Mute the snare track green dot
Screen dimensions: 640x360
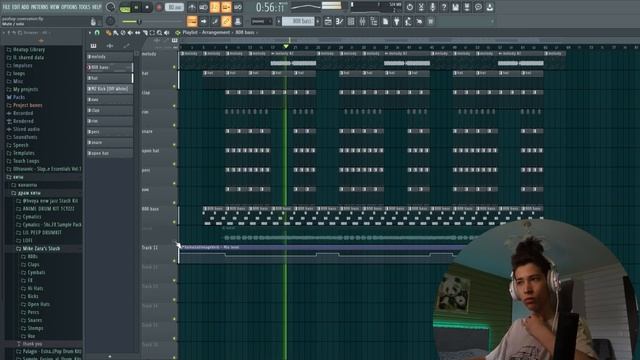(x=175, y=145)
